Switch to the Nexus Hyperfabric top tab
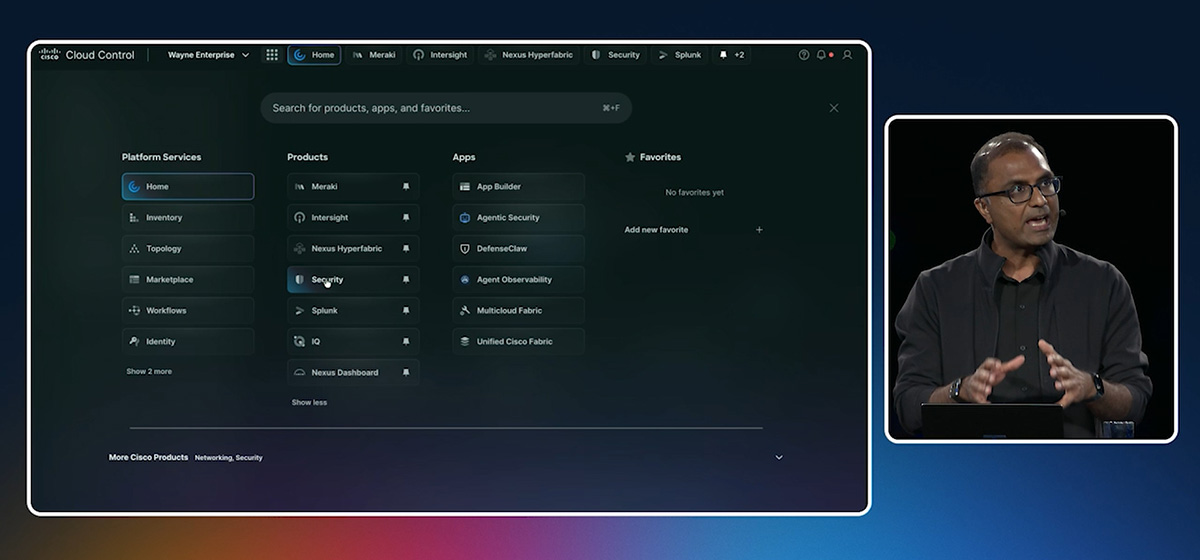This screenshot has width=1200, height=560. tap(528, 55)
